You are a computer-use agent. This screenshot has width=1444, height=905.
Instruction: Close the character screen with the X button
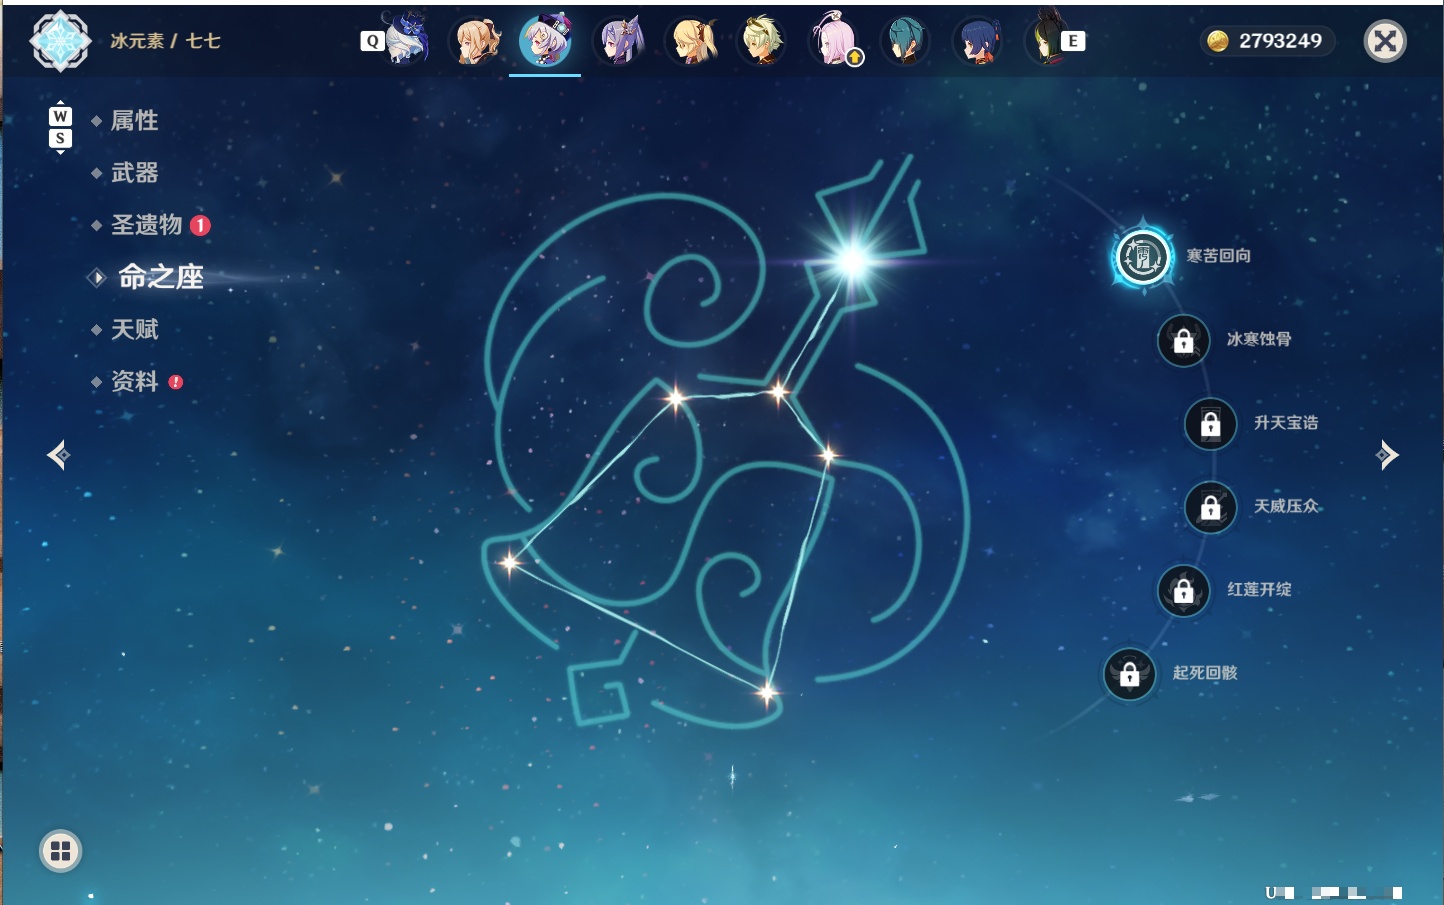[1385, 41]
